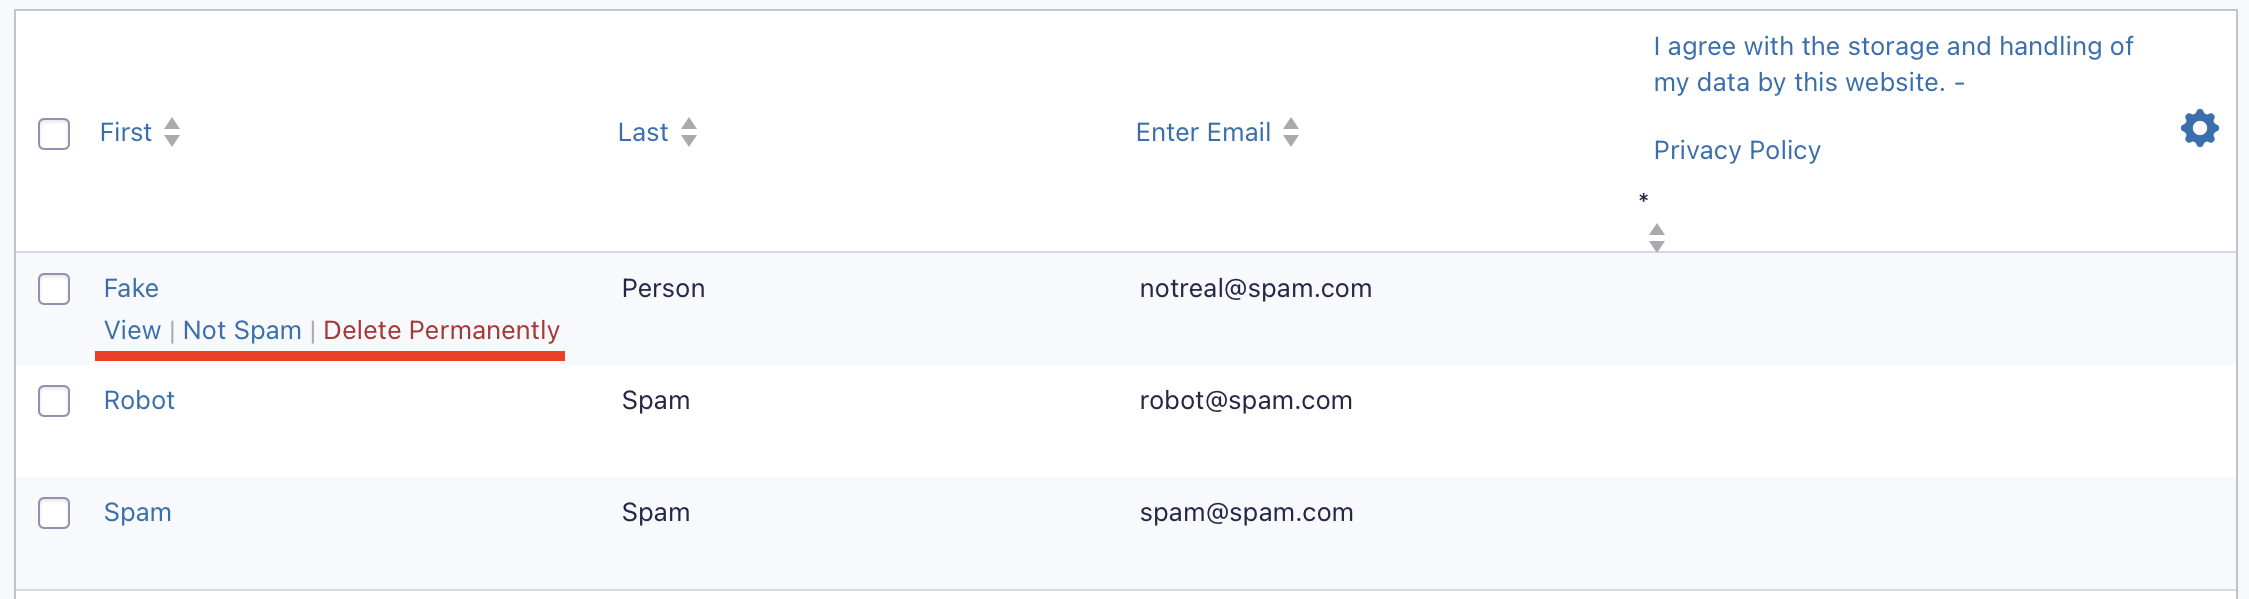Open the Robot entry link
Viewport: 2249px width, 599px height.
(x=139, y=400)
